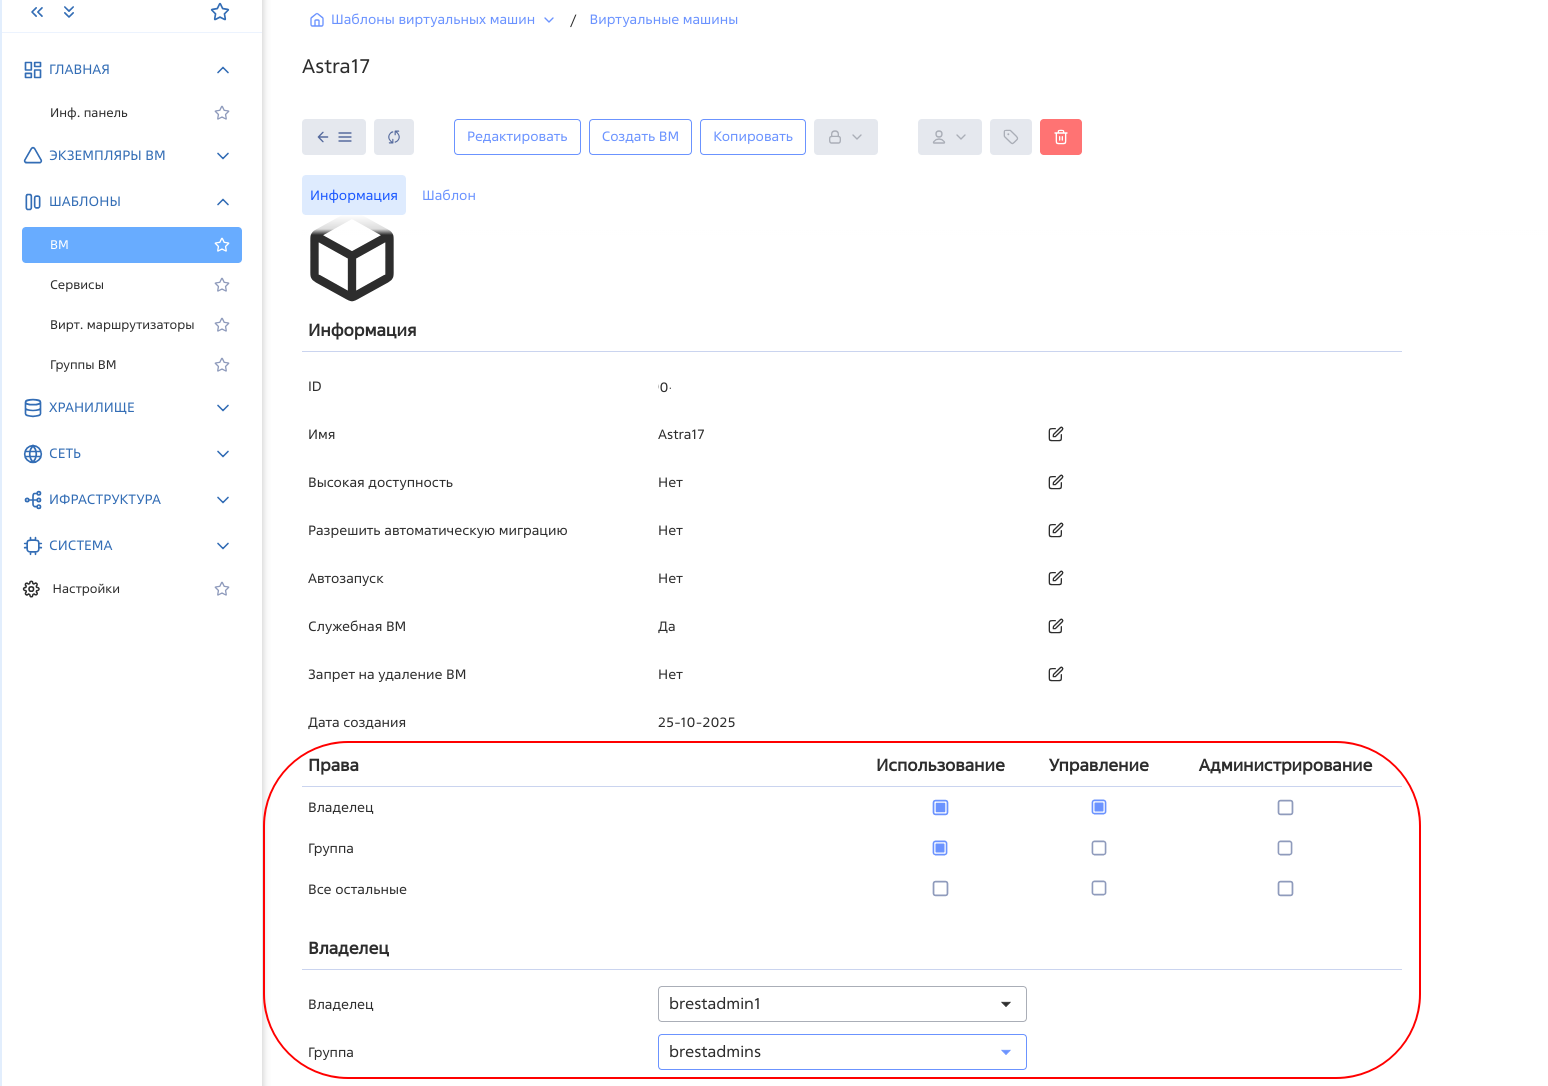Image resolution: width=1548 pixels, height=1086 pixels.
Task: Open the Группа brestadmins dropdown
Action: pos(841,1052)
